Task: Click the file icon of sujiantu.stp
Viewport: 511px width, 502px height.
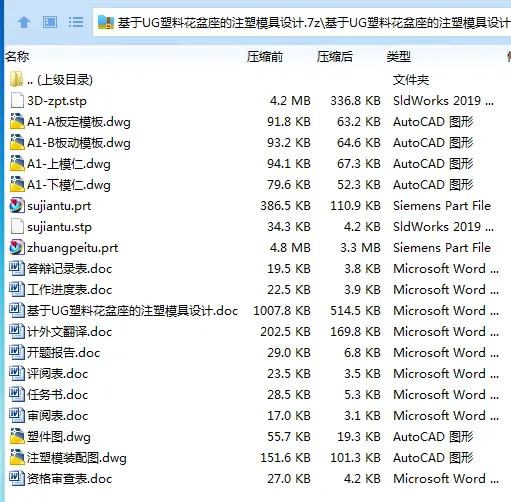Action: point(17,227)
